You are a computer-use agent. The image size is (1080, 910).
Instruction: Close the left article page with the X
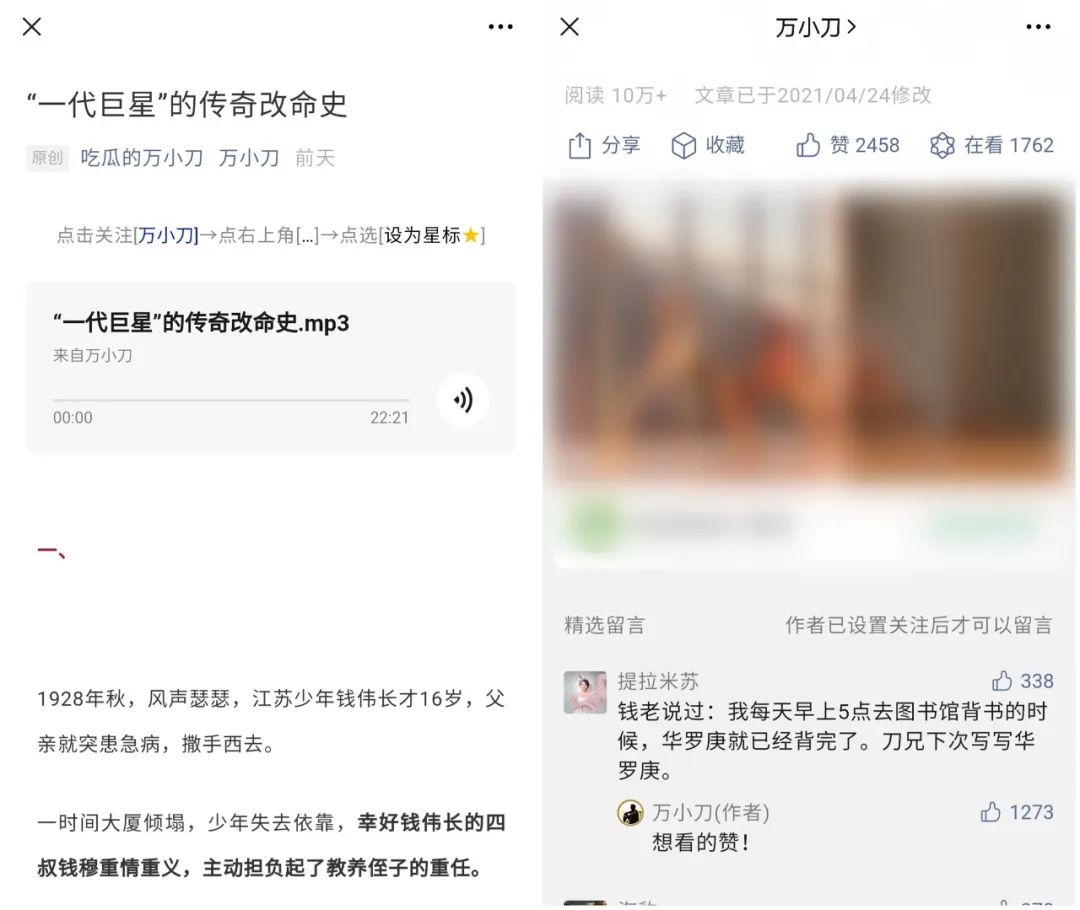tap(32, 27)
